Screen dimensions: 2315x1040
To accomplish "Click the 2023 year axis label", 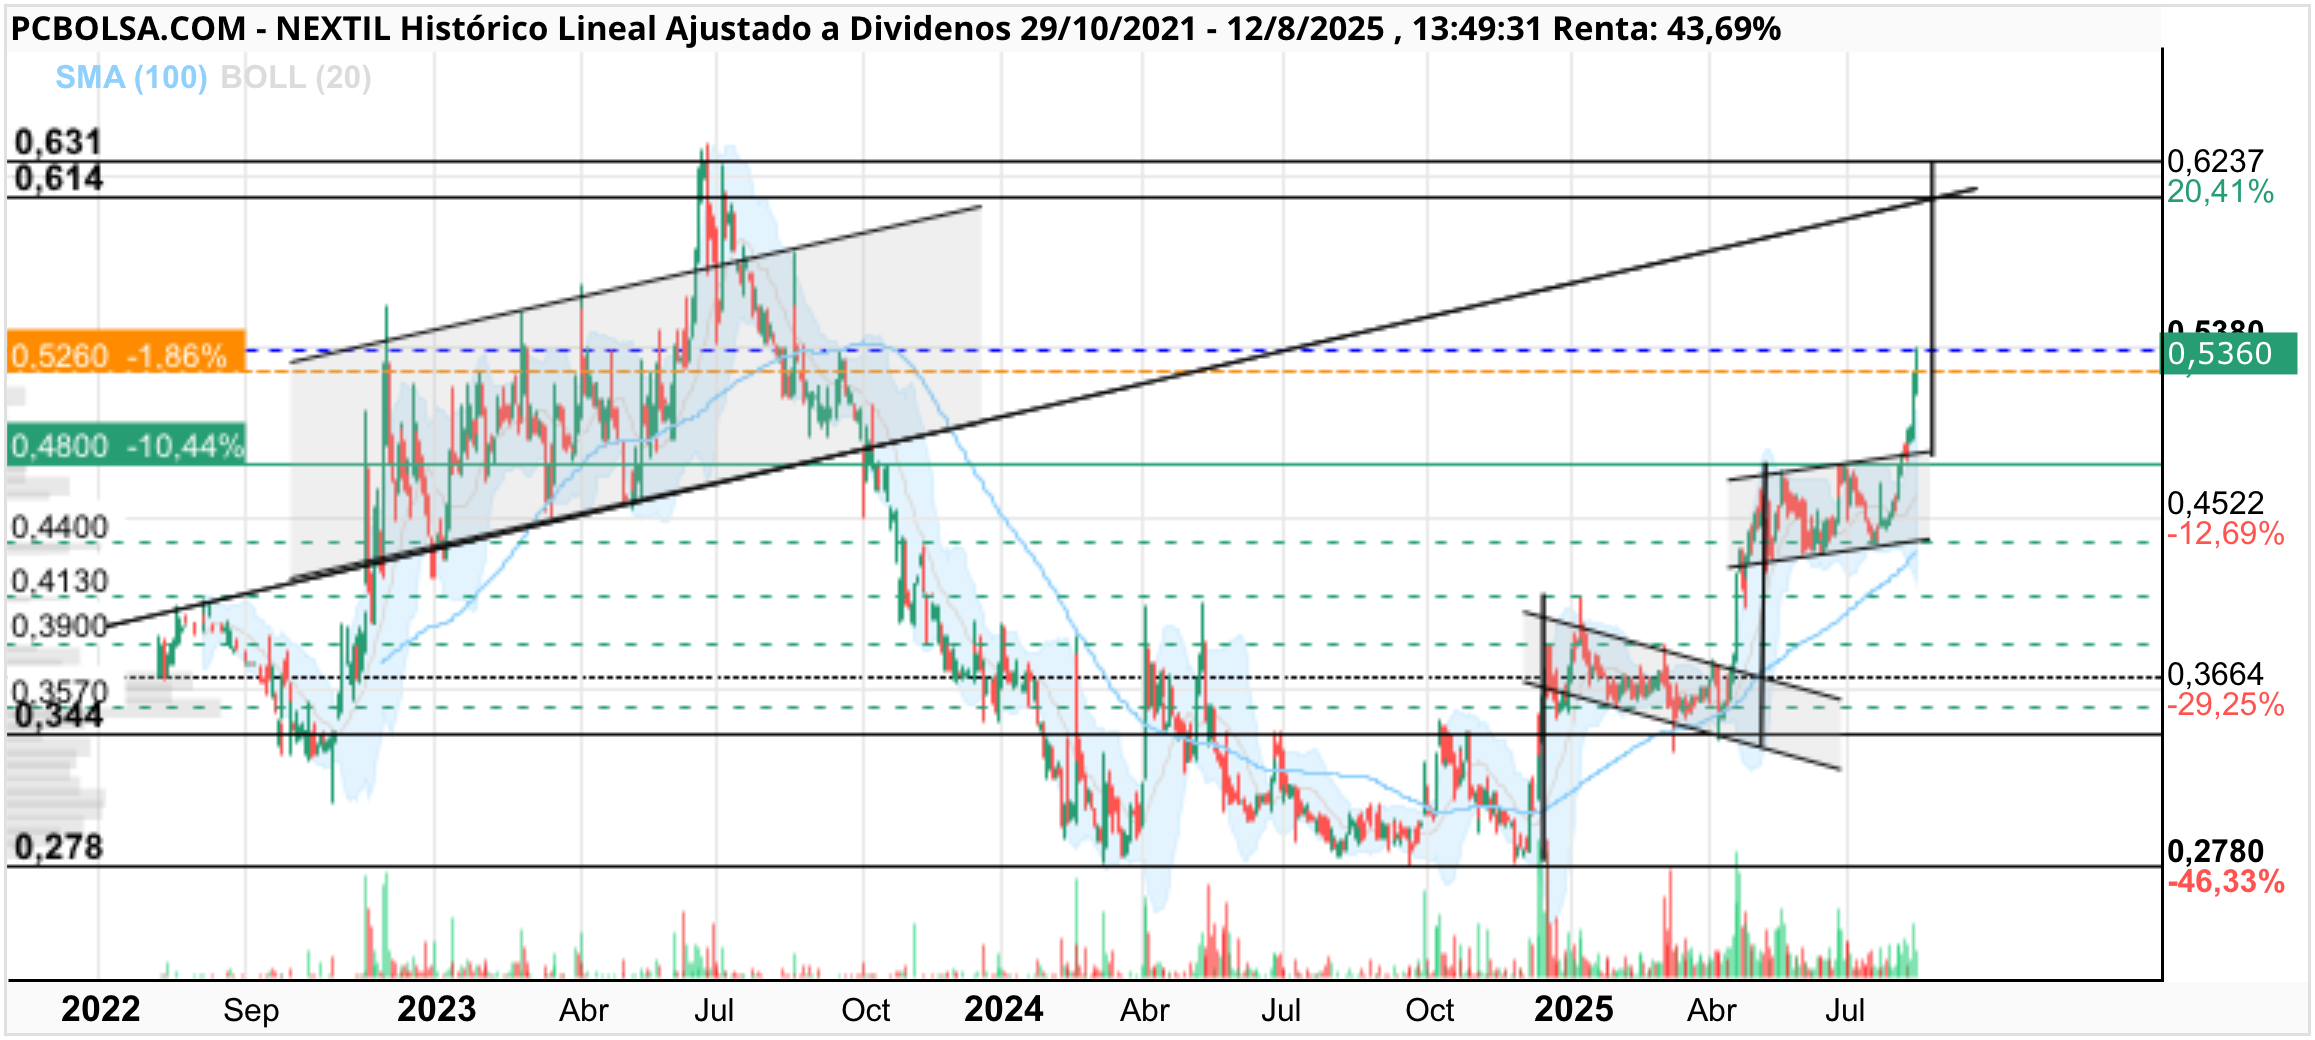I will click(436, 1009).
